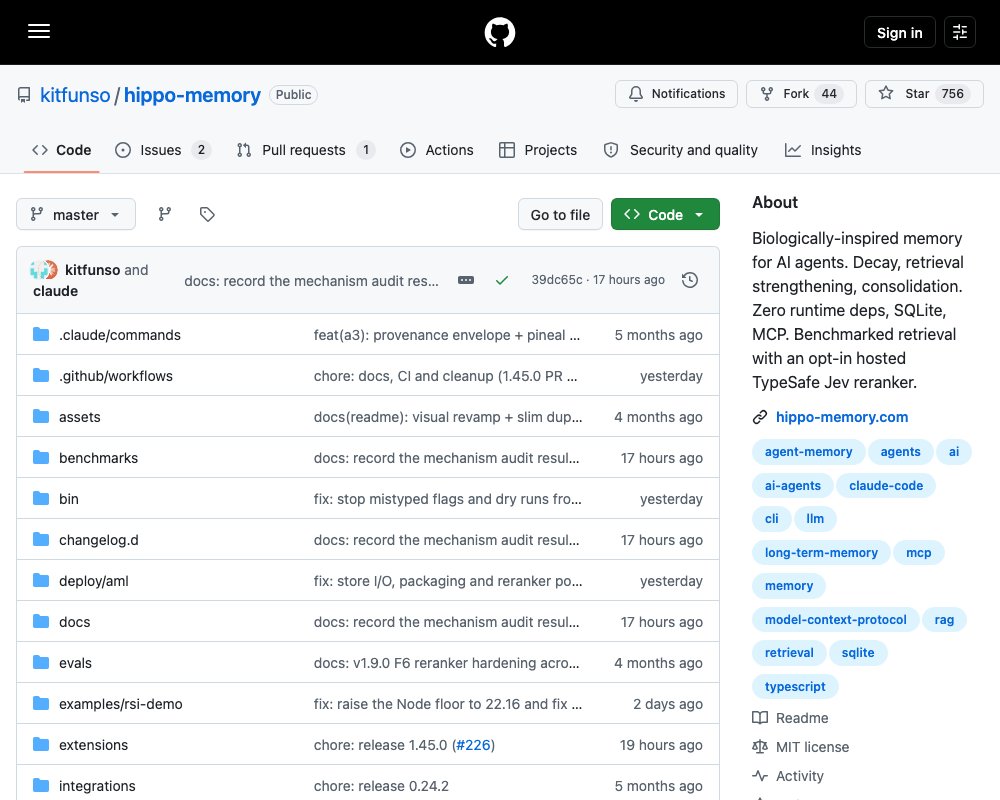Viewport: 1000px width, 800px height.
Task: Open the evals folder
Action: [75, 663]
